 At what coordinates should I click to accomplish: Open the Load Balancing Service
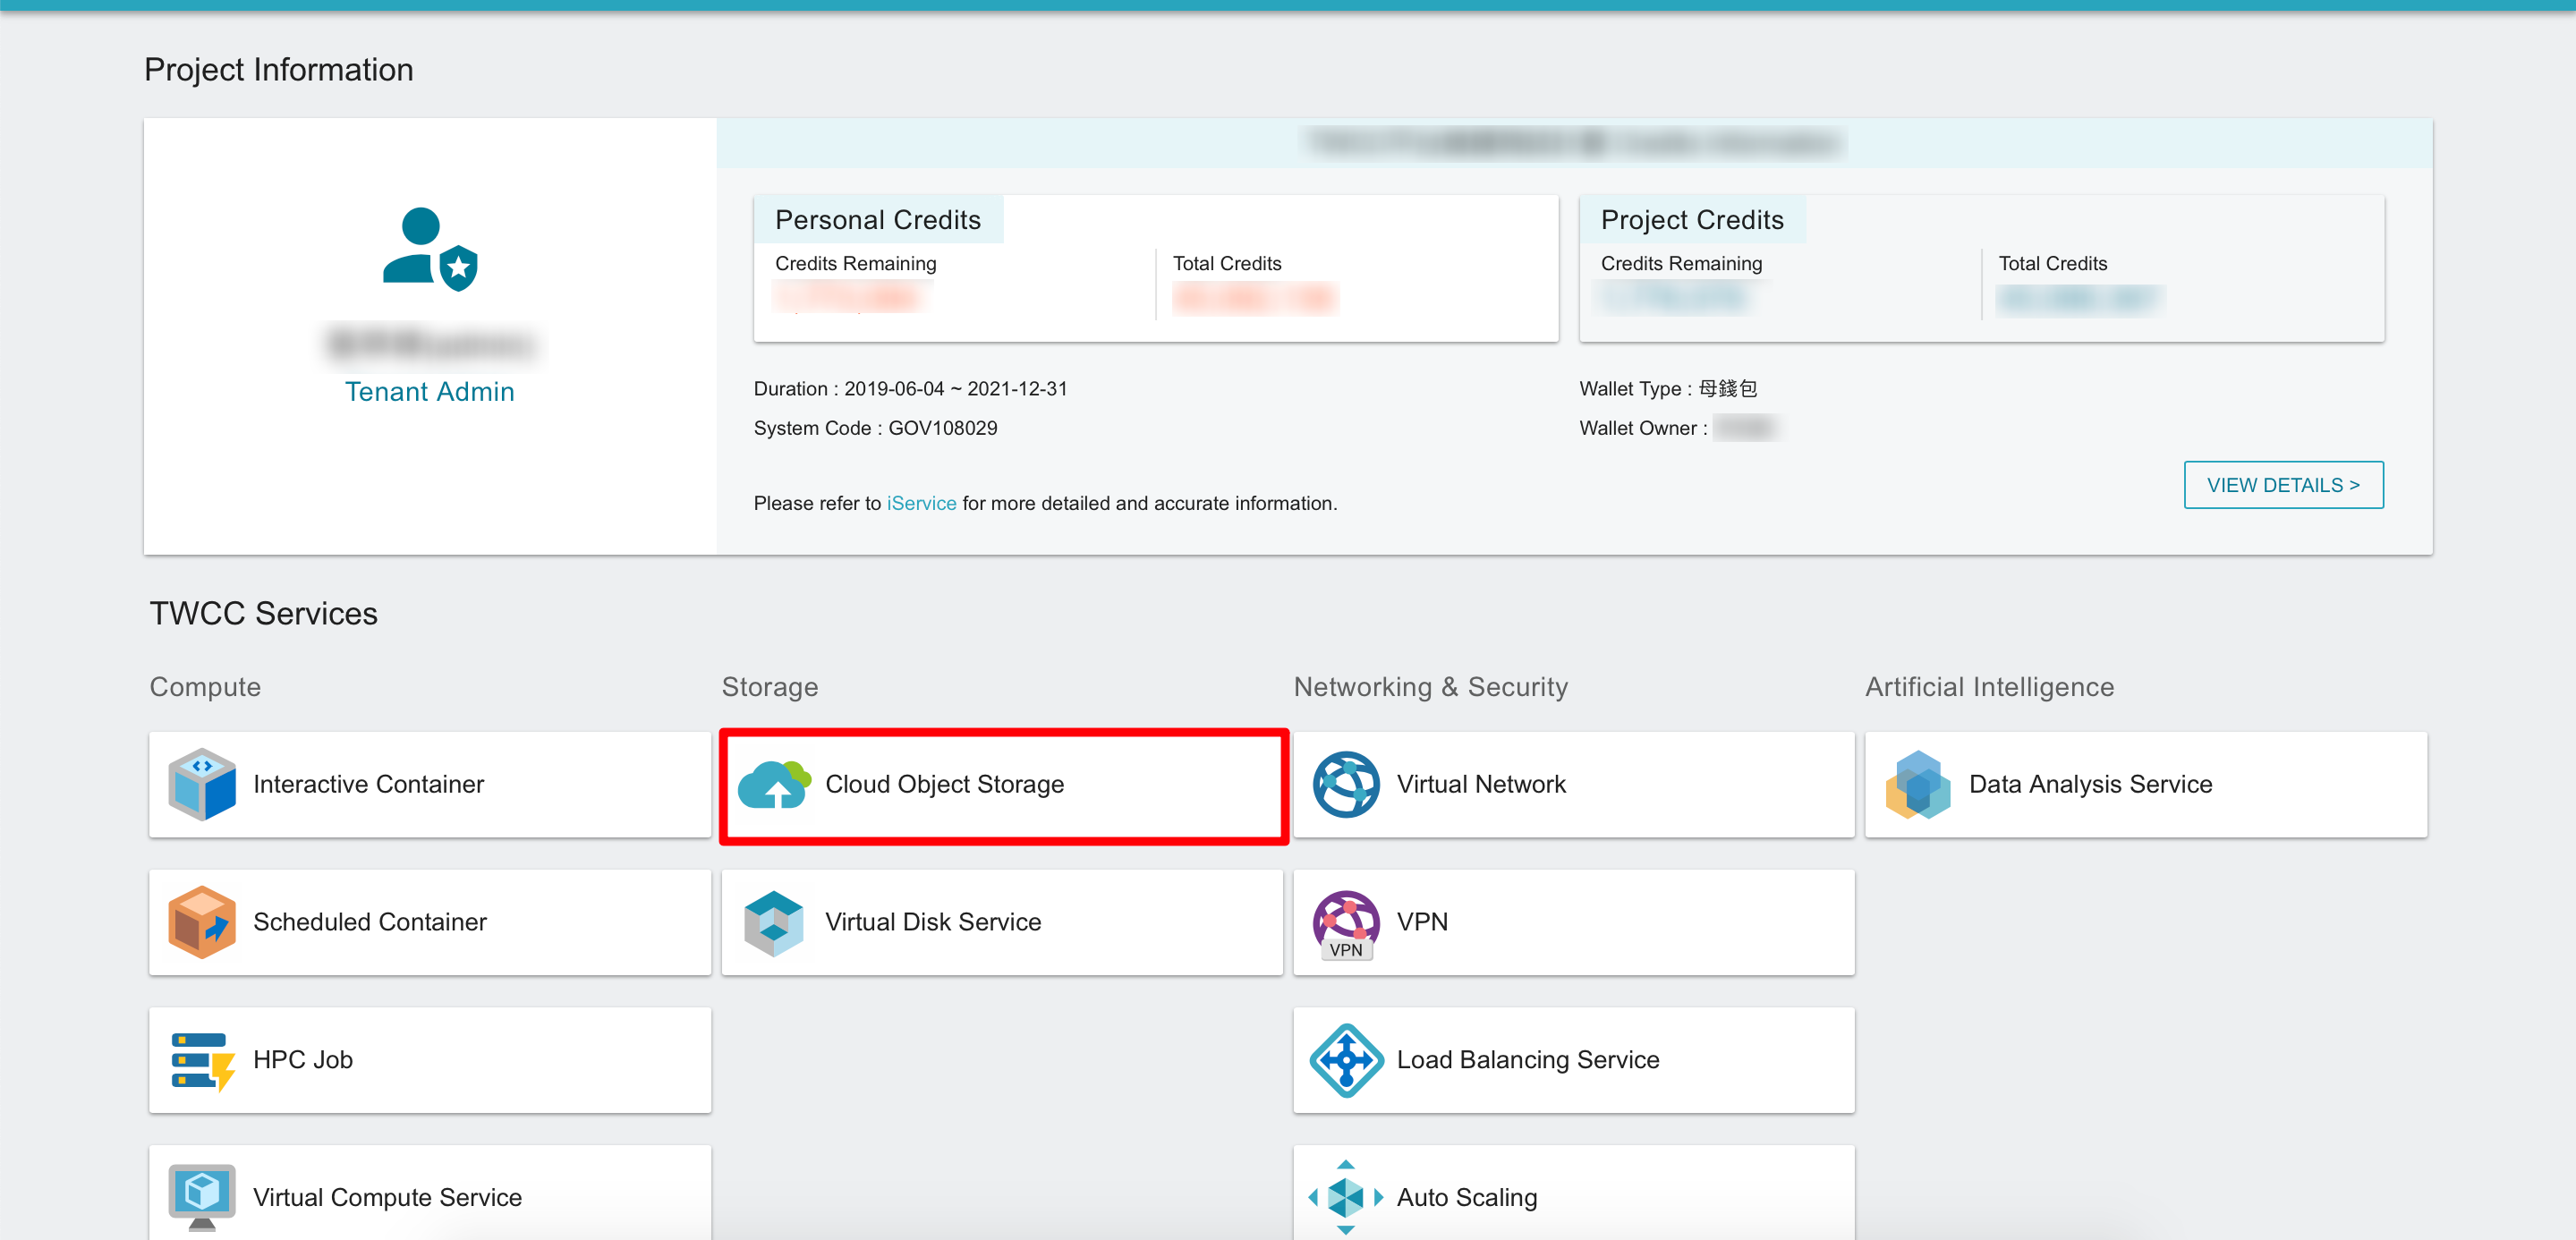click(x=1574, y=1060)
